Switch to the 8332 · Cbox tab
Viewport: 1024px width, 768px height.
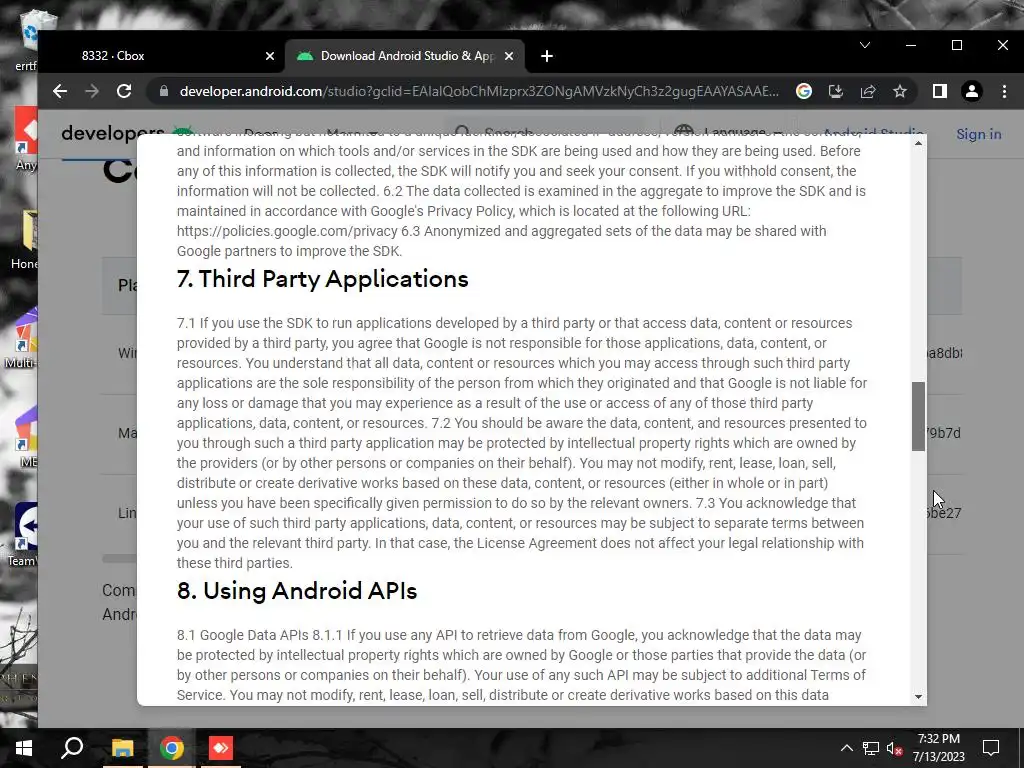point(163,56)
